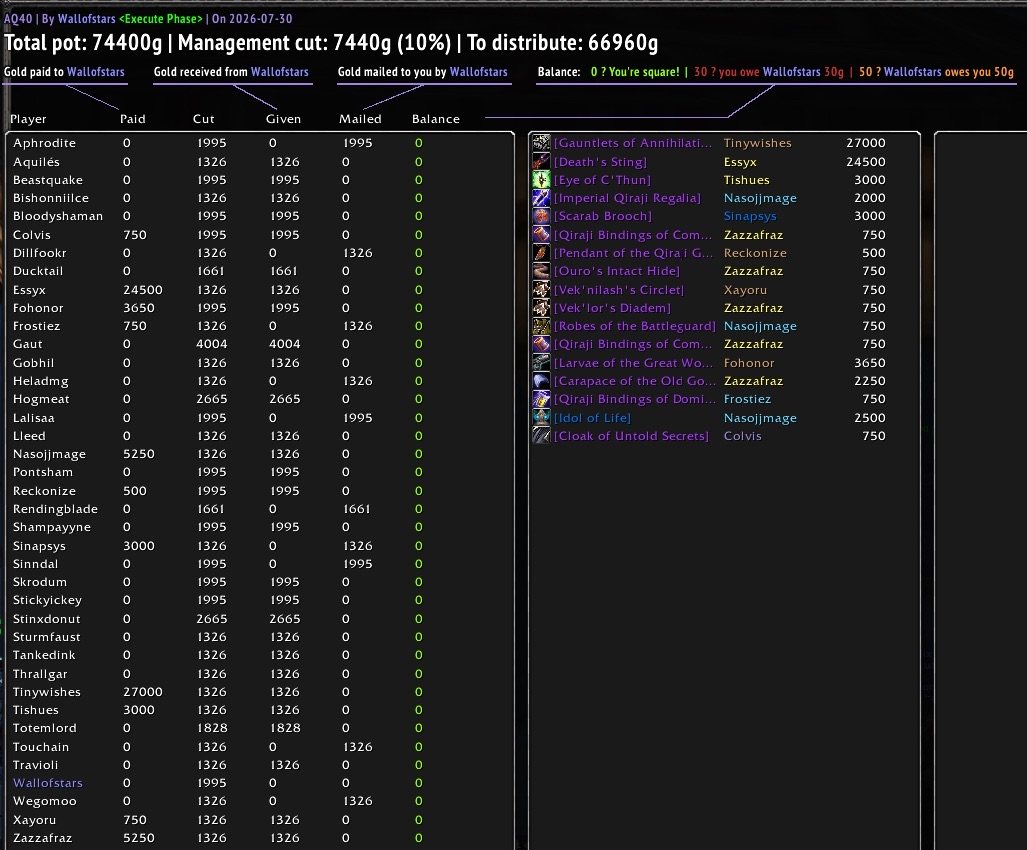This screenshot has height=850, width=1027.
Task: Click Gaut's cut value 4004
Action: [x=212, y=344]
